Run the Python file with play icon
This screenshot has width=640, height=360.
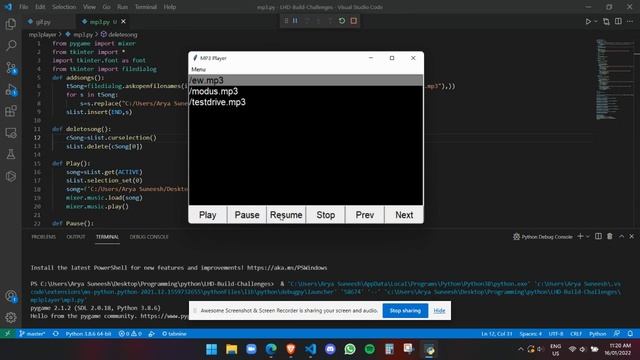tap(588, 21)
